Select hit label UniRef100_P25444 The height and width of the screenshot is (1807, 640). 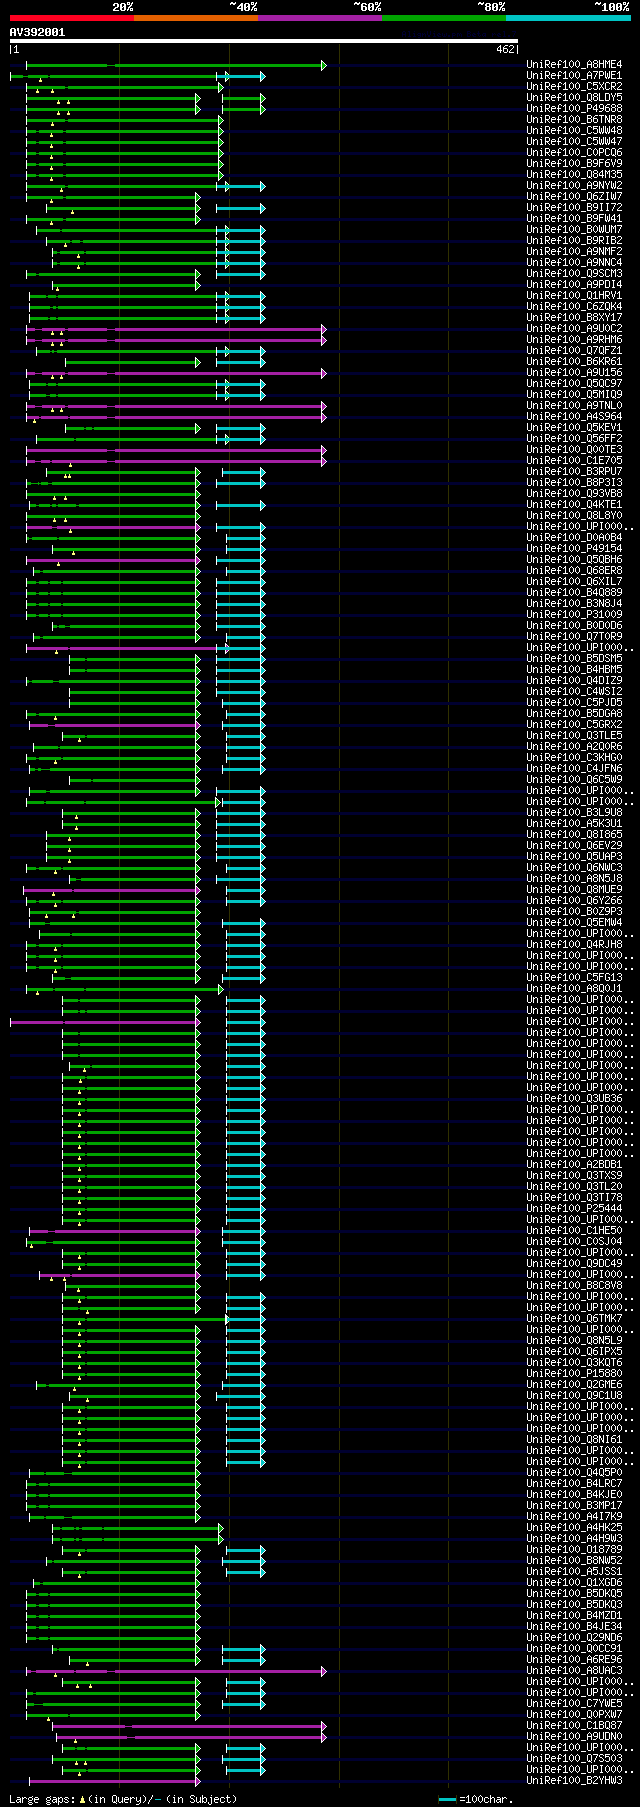coord(574,1209)
